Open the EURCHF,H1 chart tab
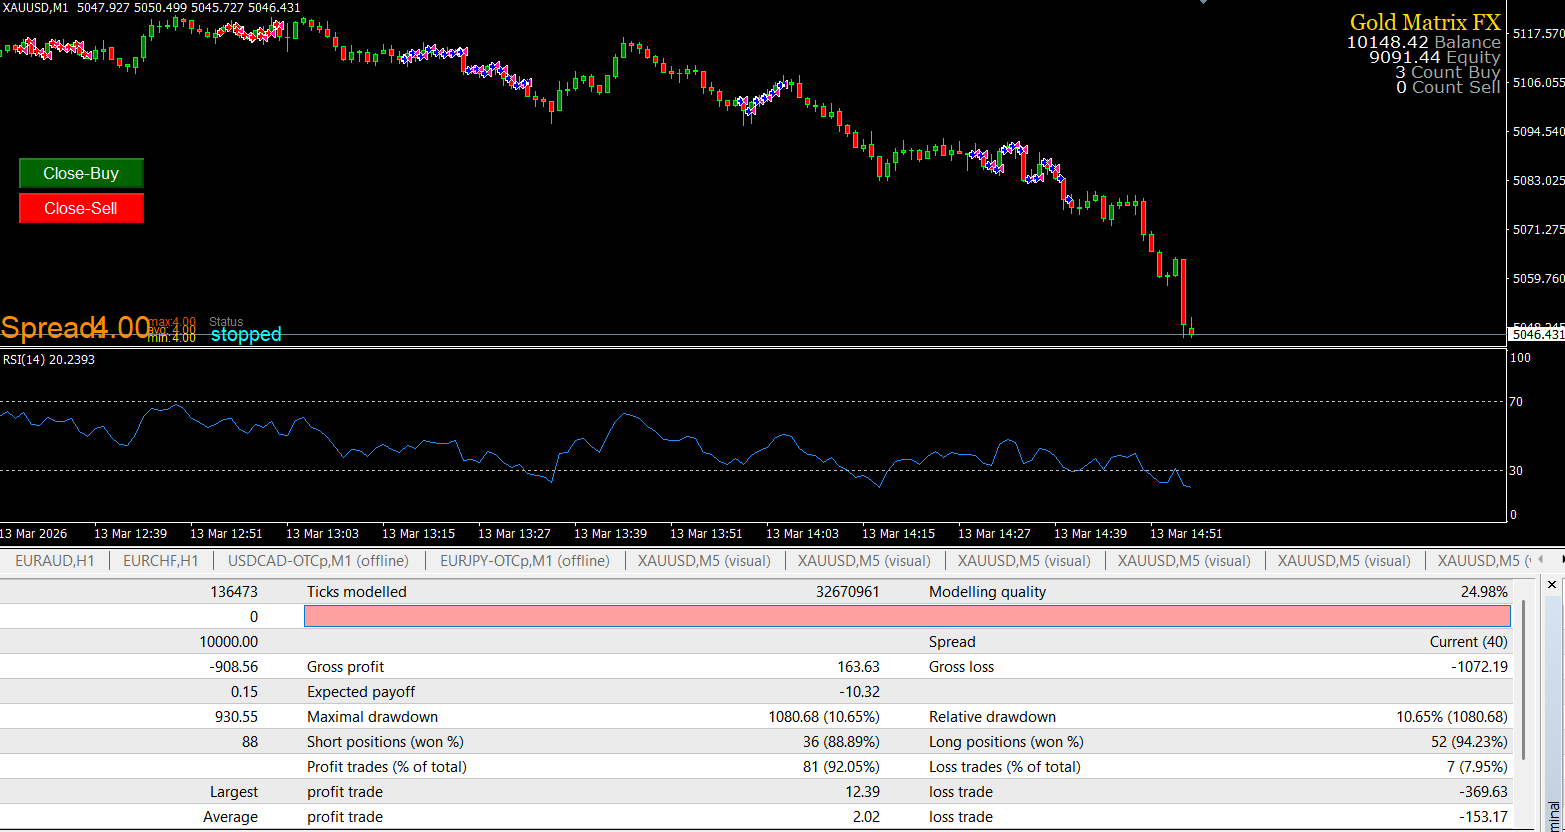The height and width of the screenshot is (832, 1565). pos(160,561)
